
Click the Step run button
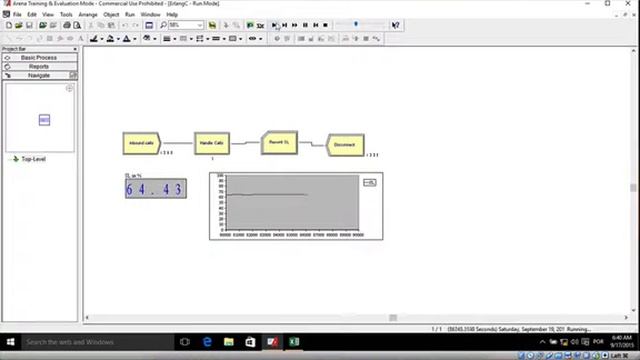284,25
